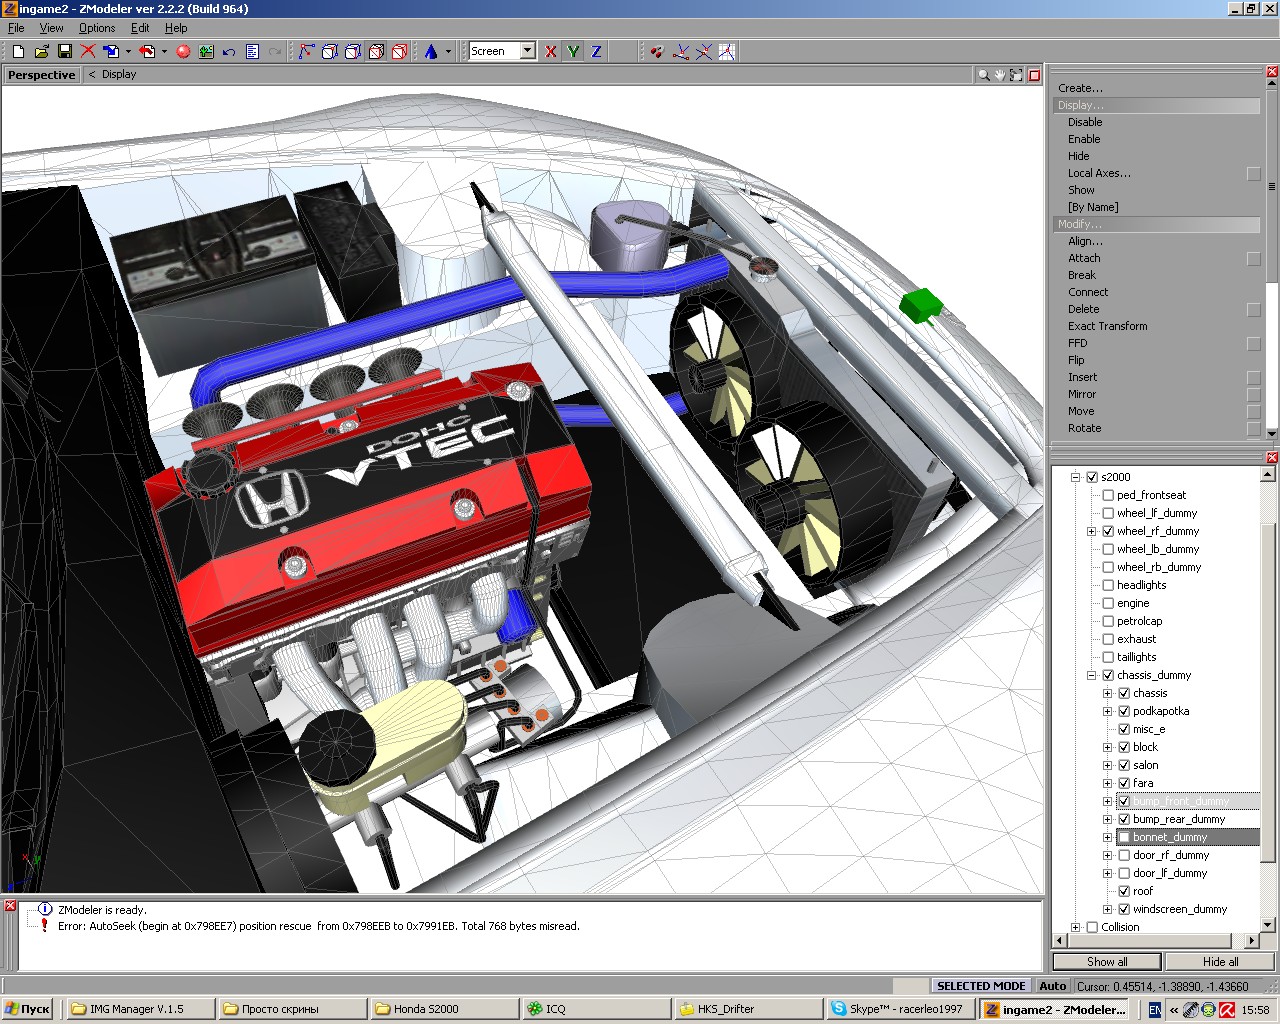Open the Help menu
The height and width of the screenshot is (1024, 1280).
click(176, 28)
